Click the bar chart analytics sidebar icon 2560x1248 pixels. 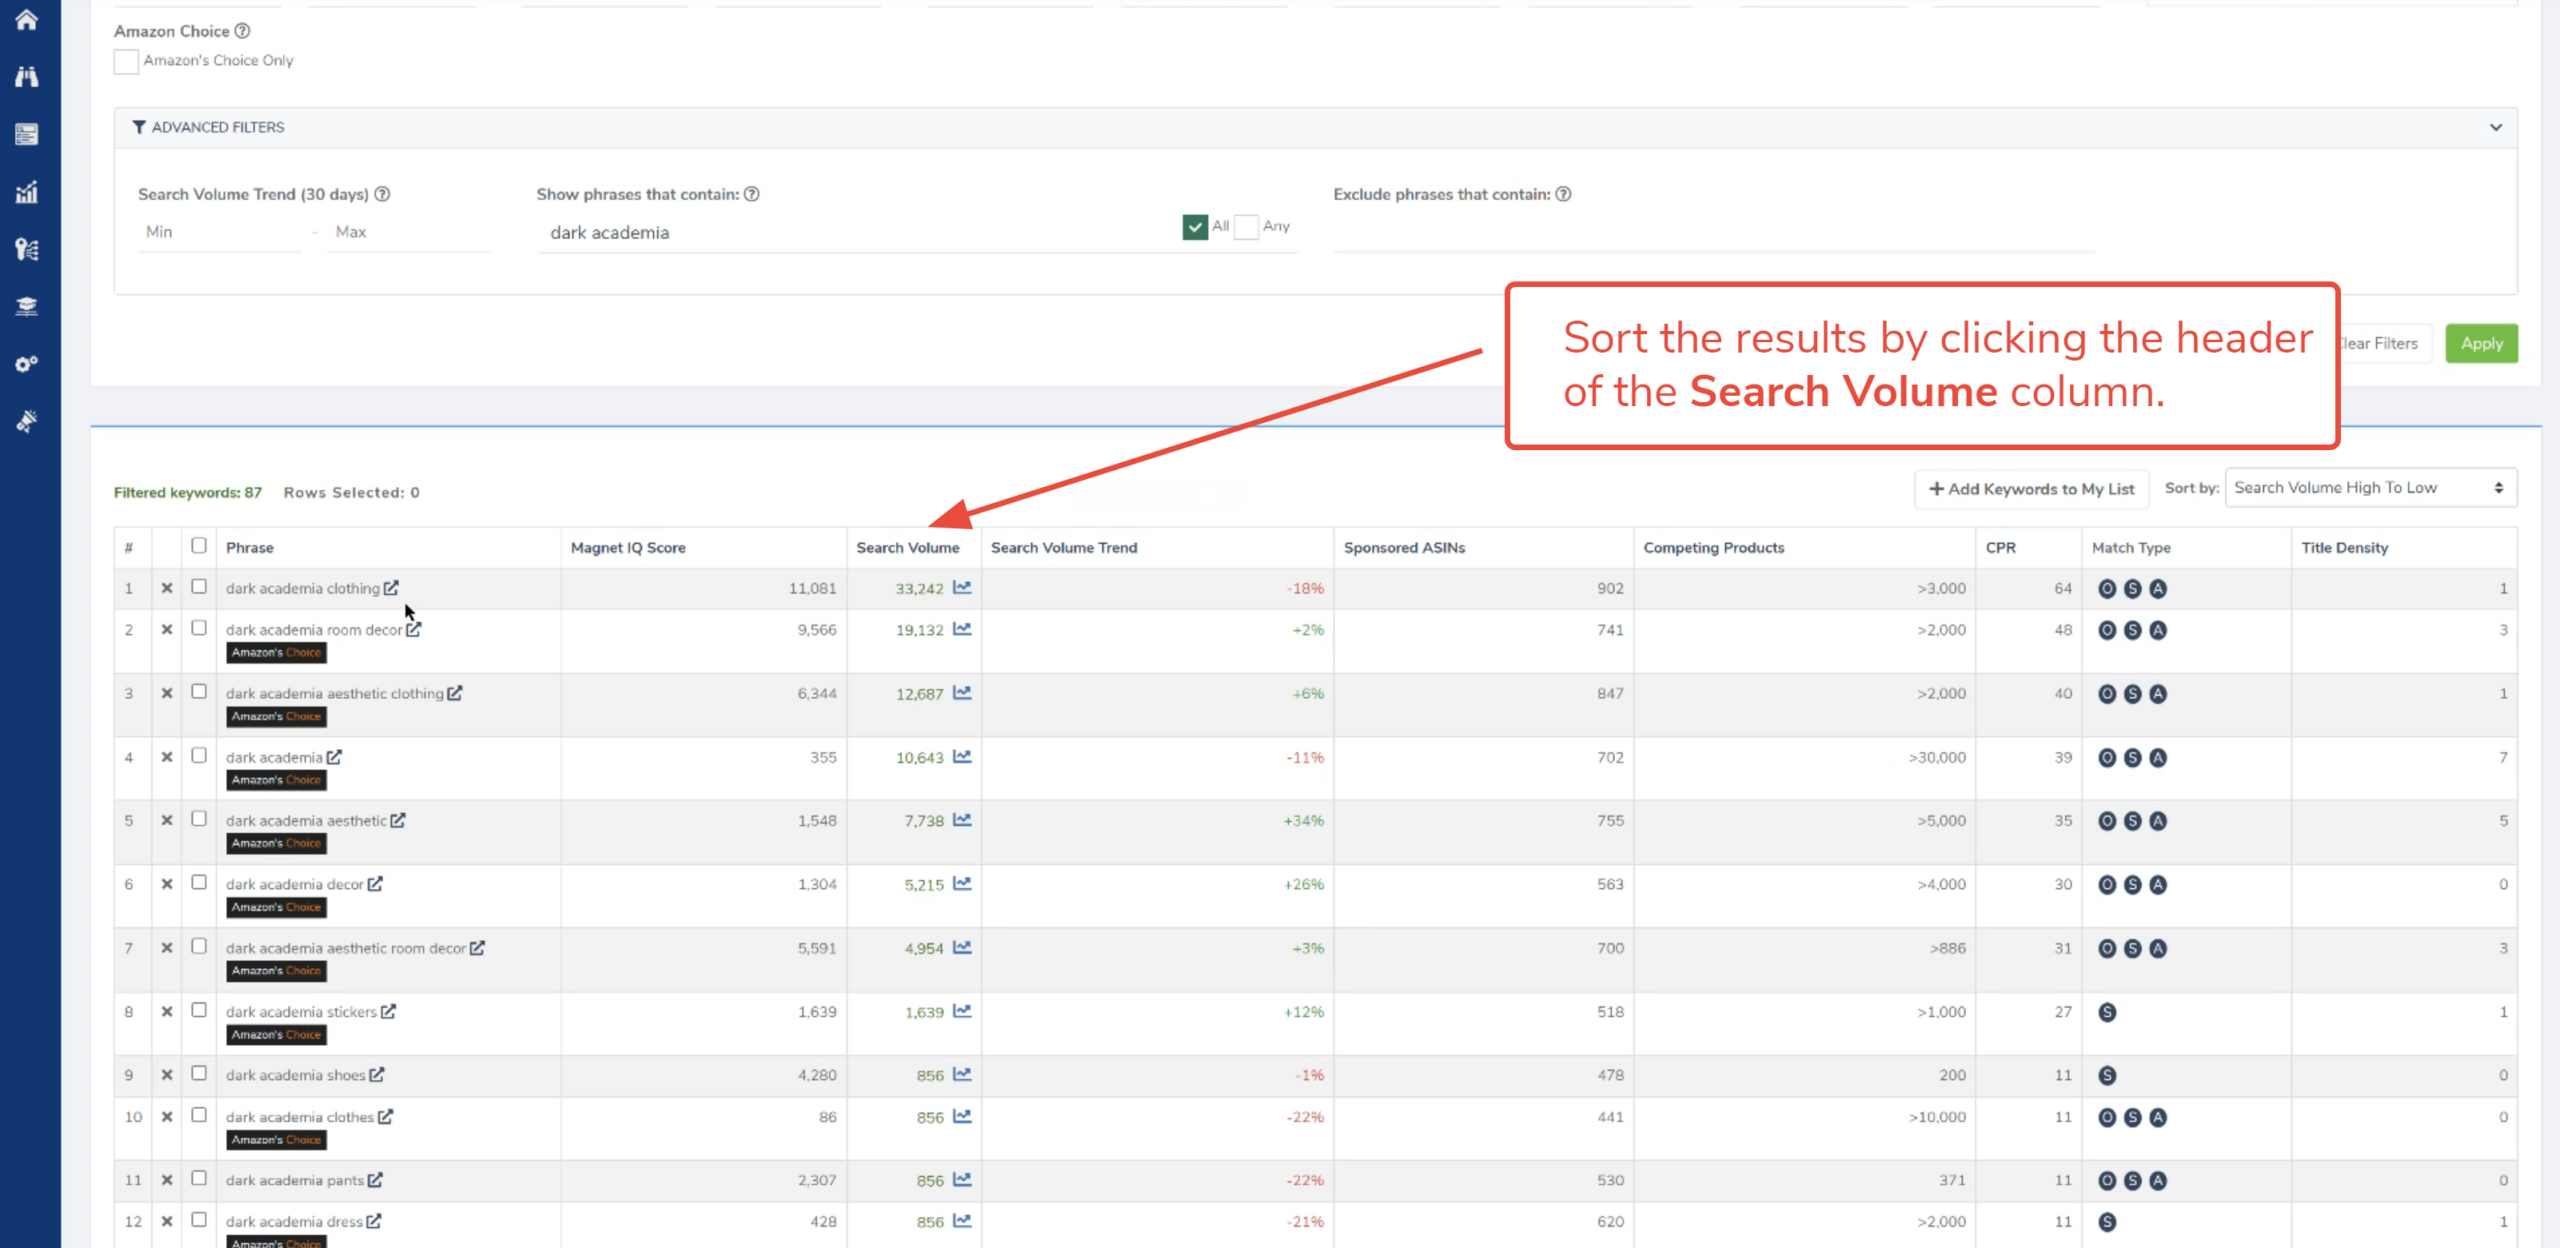click(x=27, y=192)
